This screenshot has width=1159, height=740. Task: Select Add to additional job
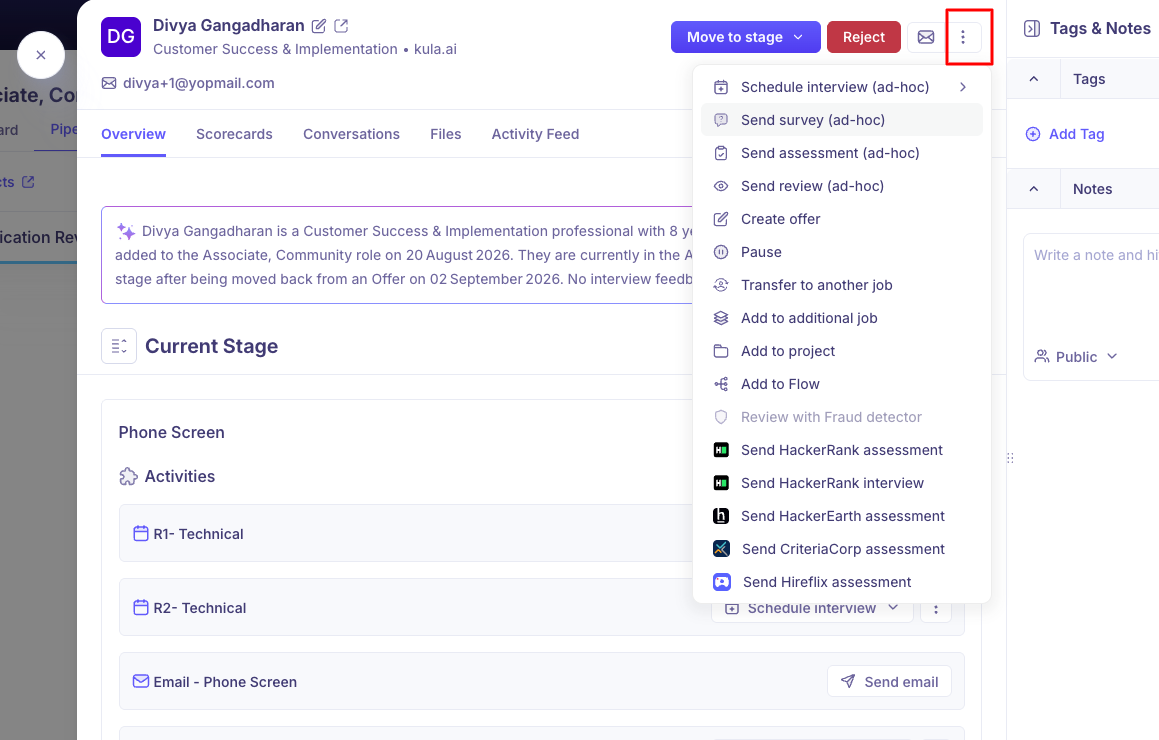point(841,318)
